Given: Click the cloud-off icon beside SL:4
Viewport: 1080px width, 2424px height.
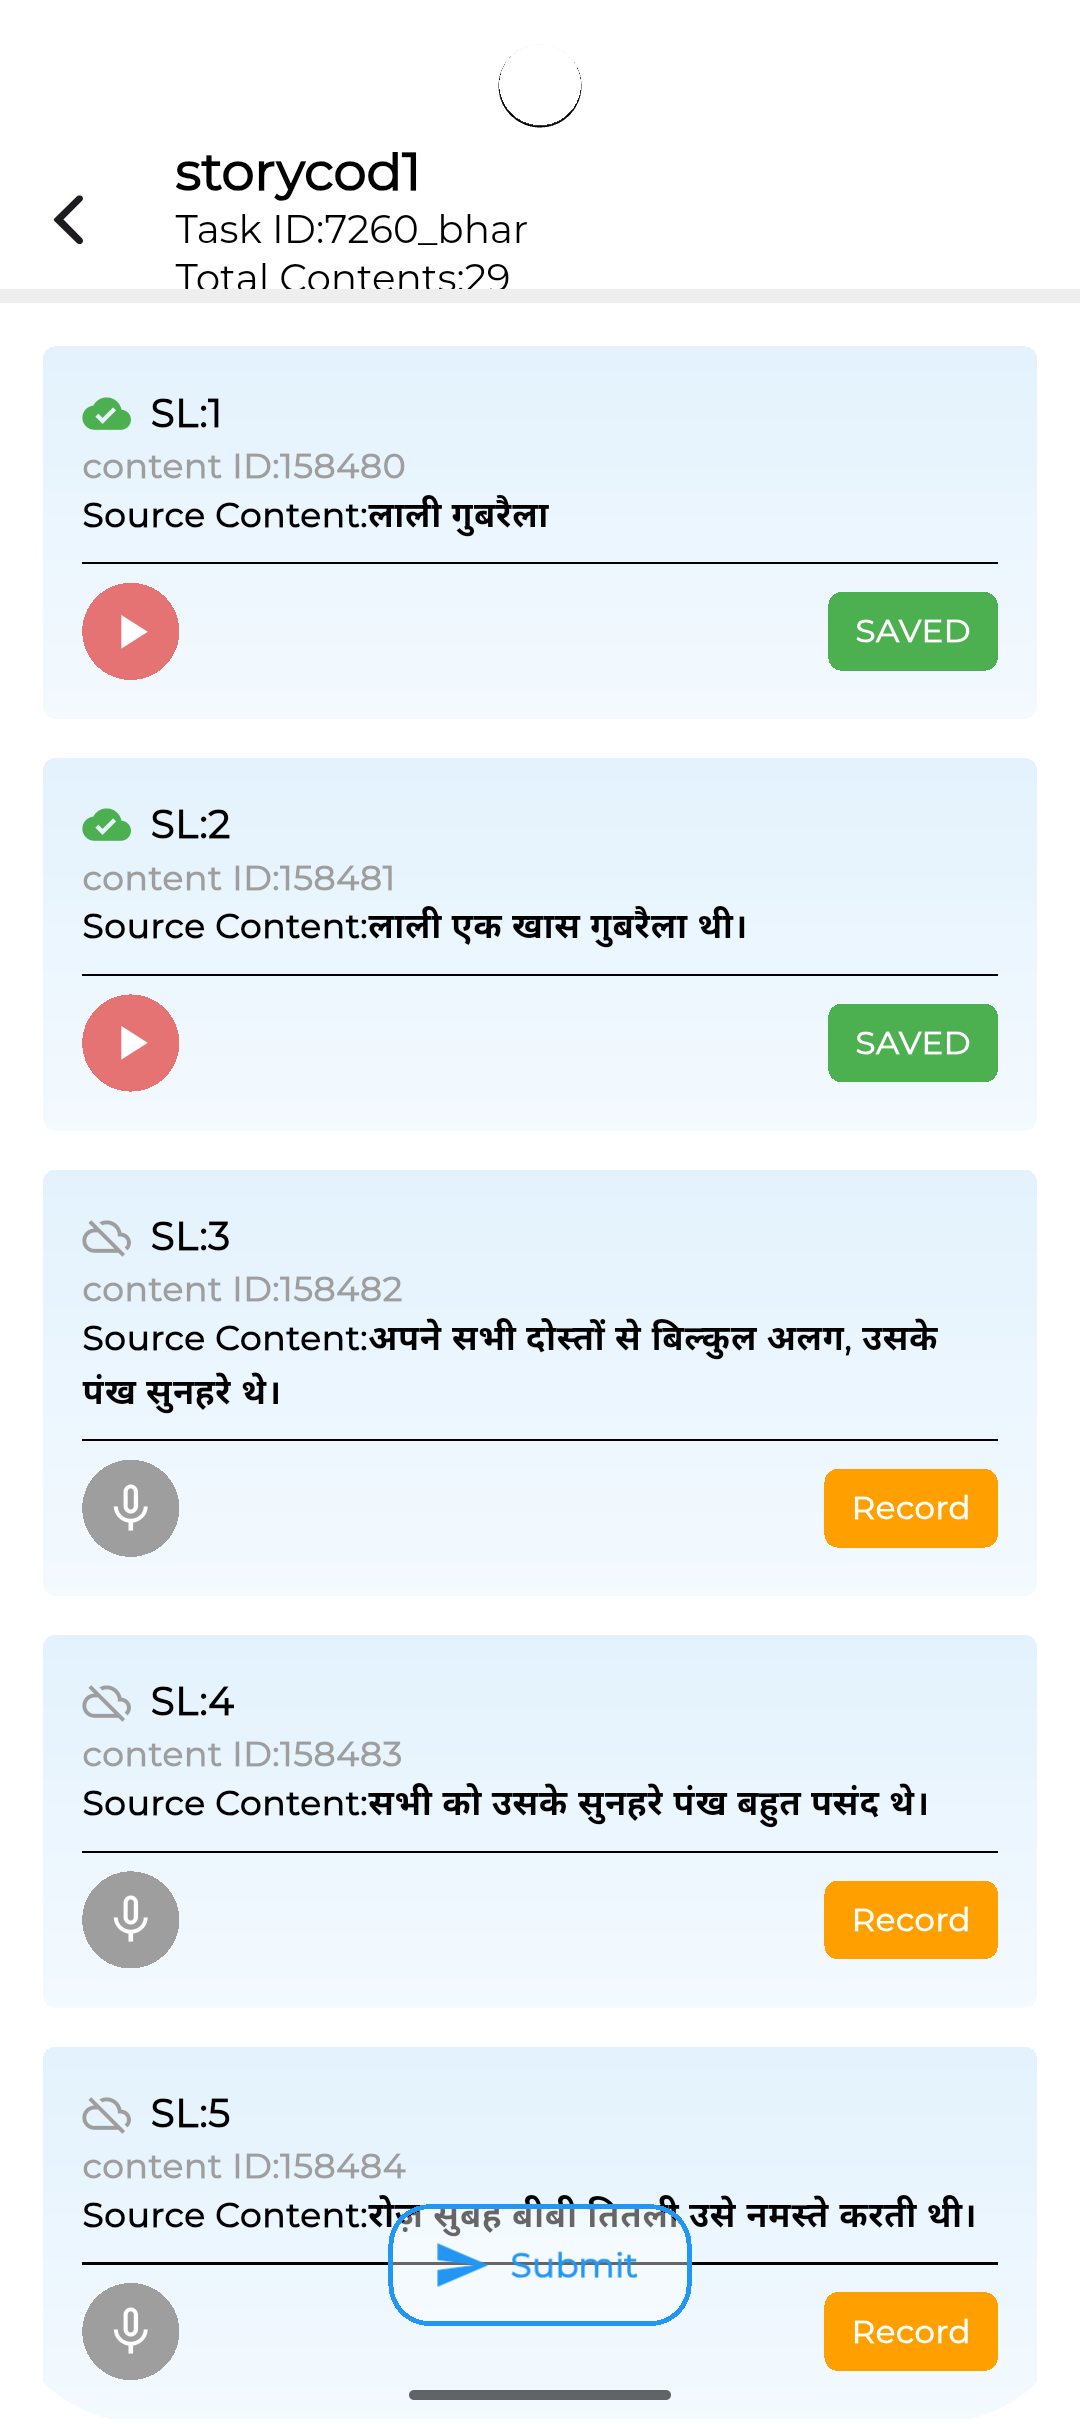Looking at the screenshot, I should (x=107, y=1703).
